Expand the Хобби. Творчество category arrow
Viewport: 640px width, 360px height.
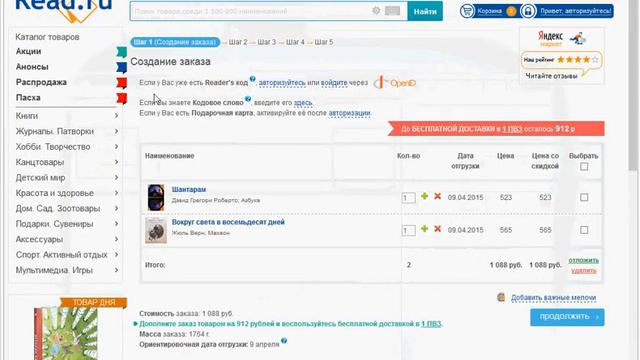pos(116,147)
